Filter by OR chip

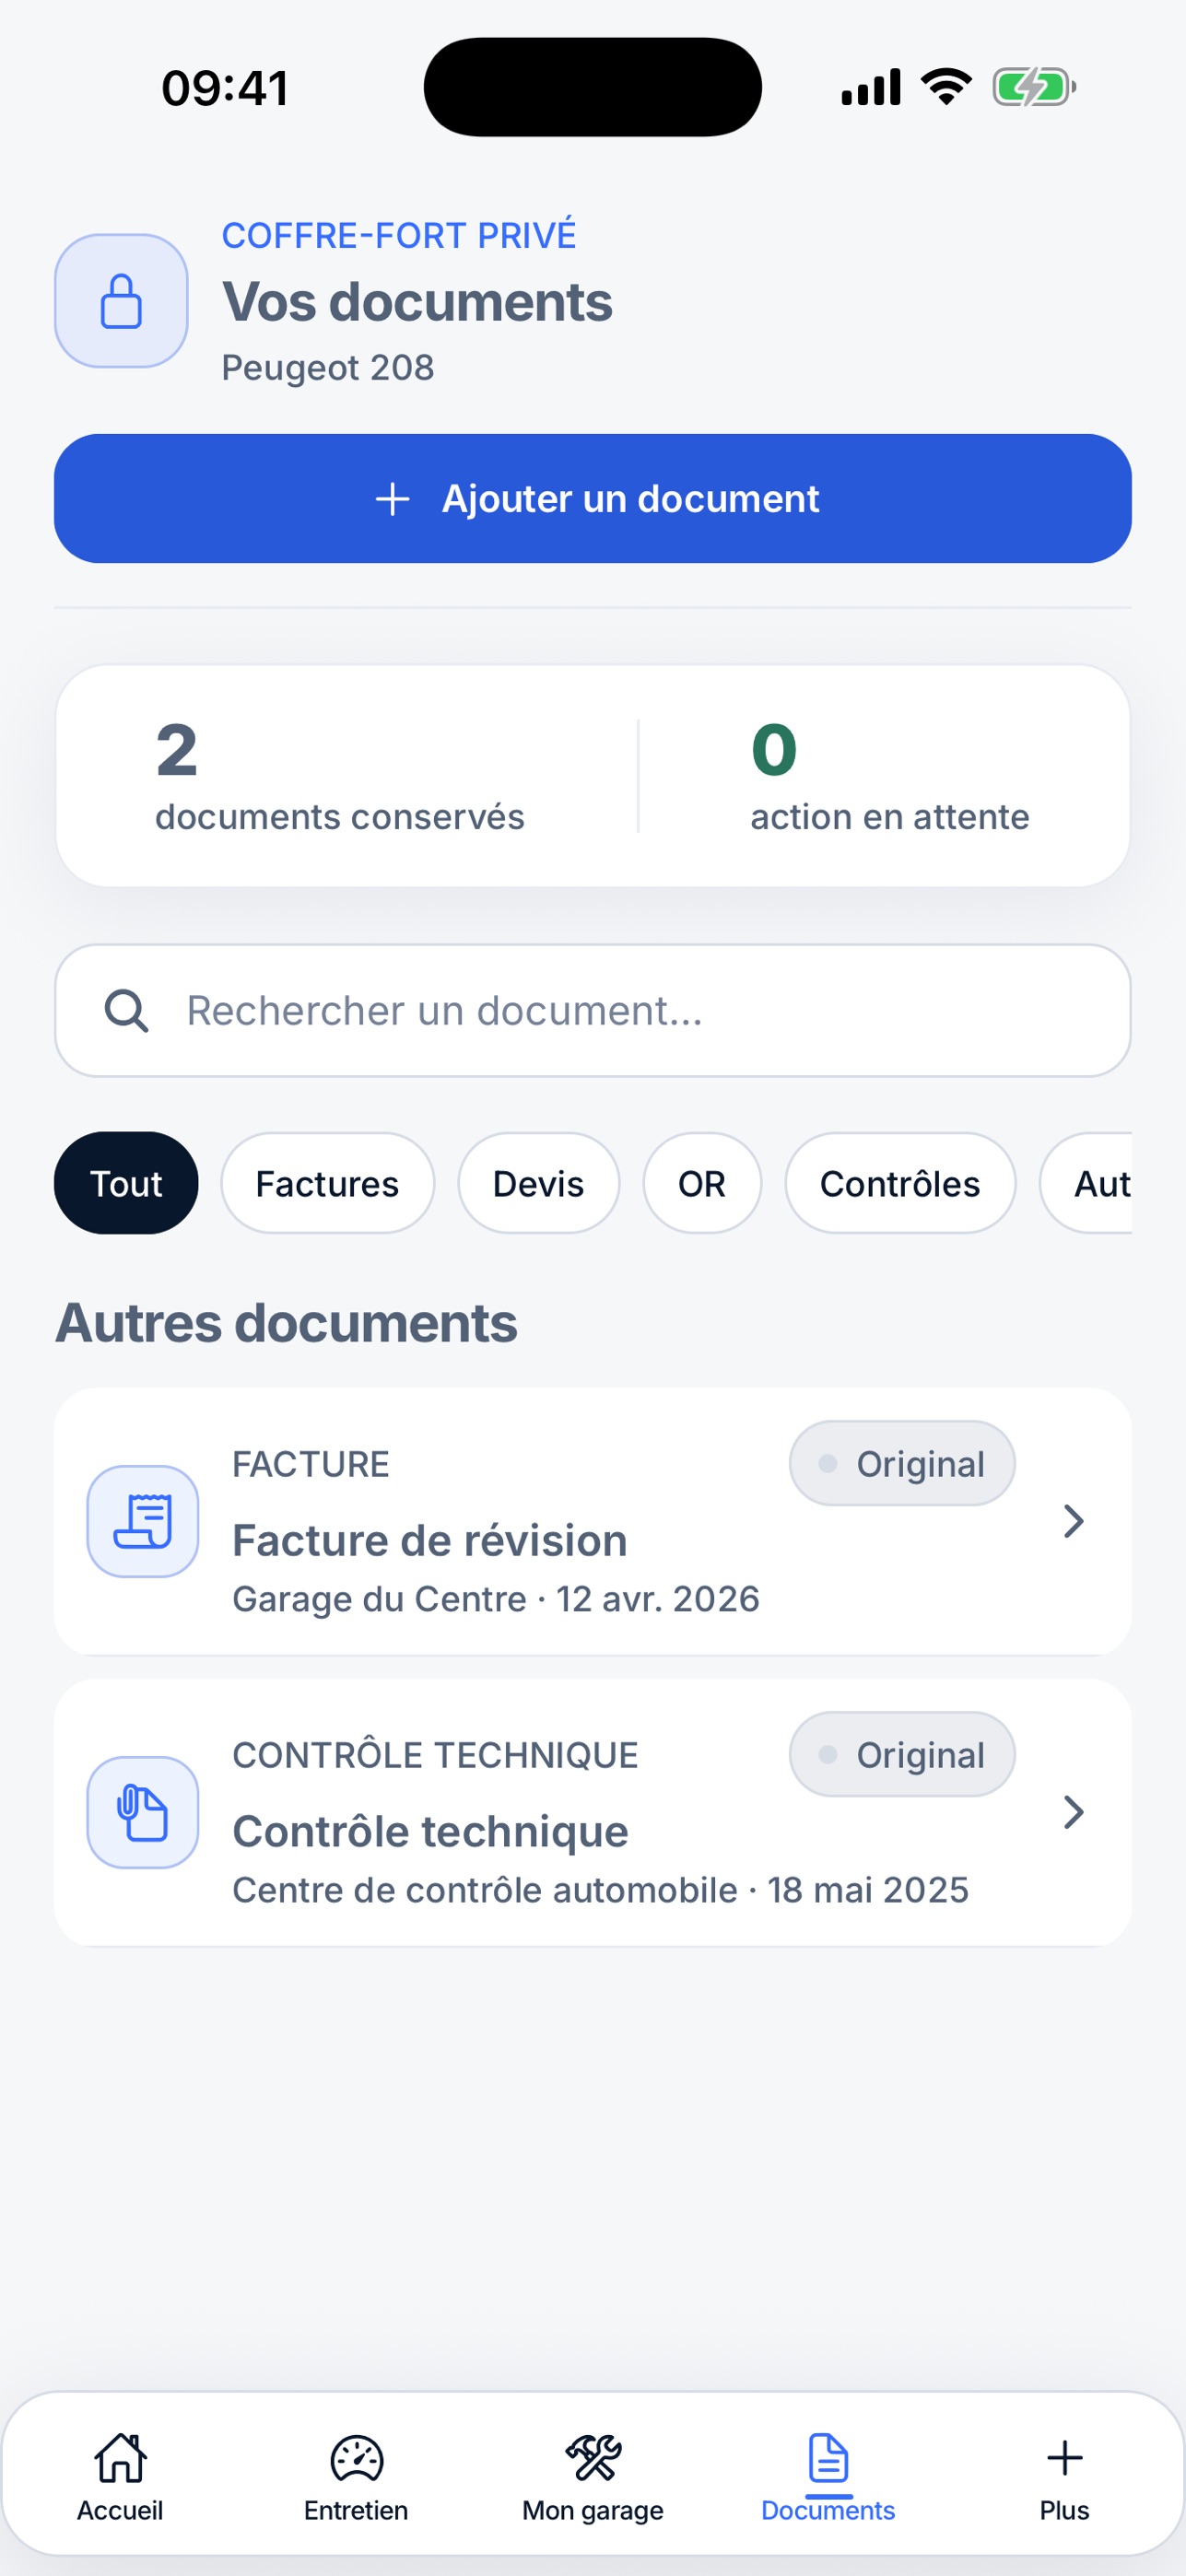702,1183
